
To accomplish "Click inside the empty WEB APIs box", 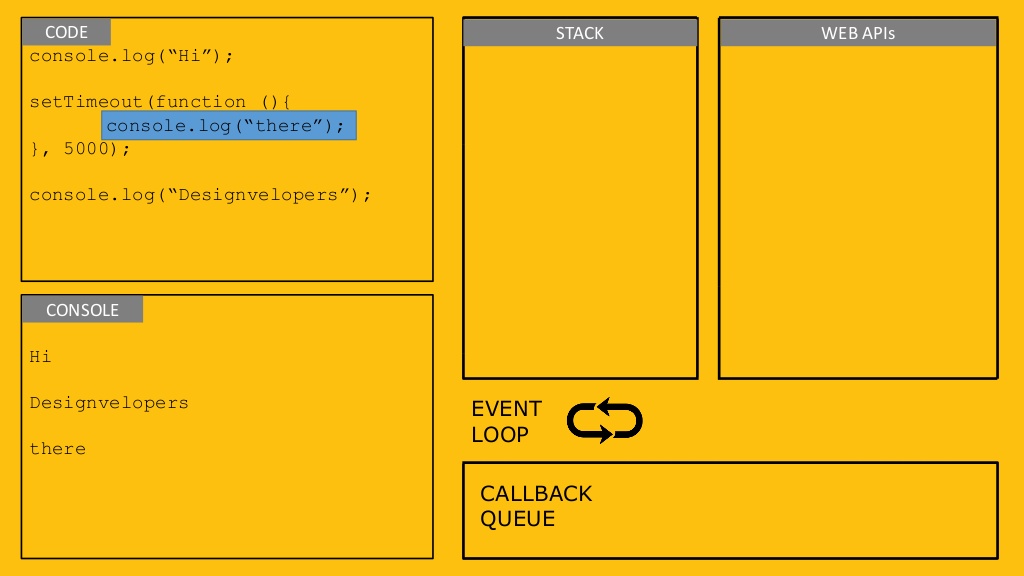I will [x=858, y=212].
